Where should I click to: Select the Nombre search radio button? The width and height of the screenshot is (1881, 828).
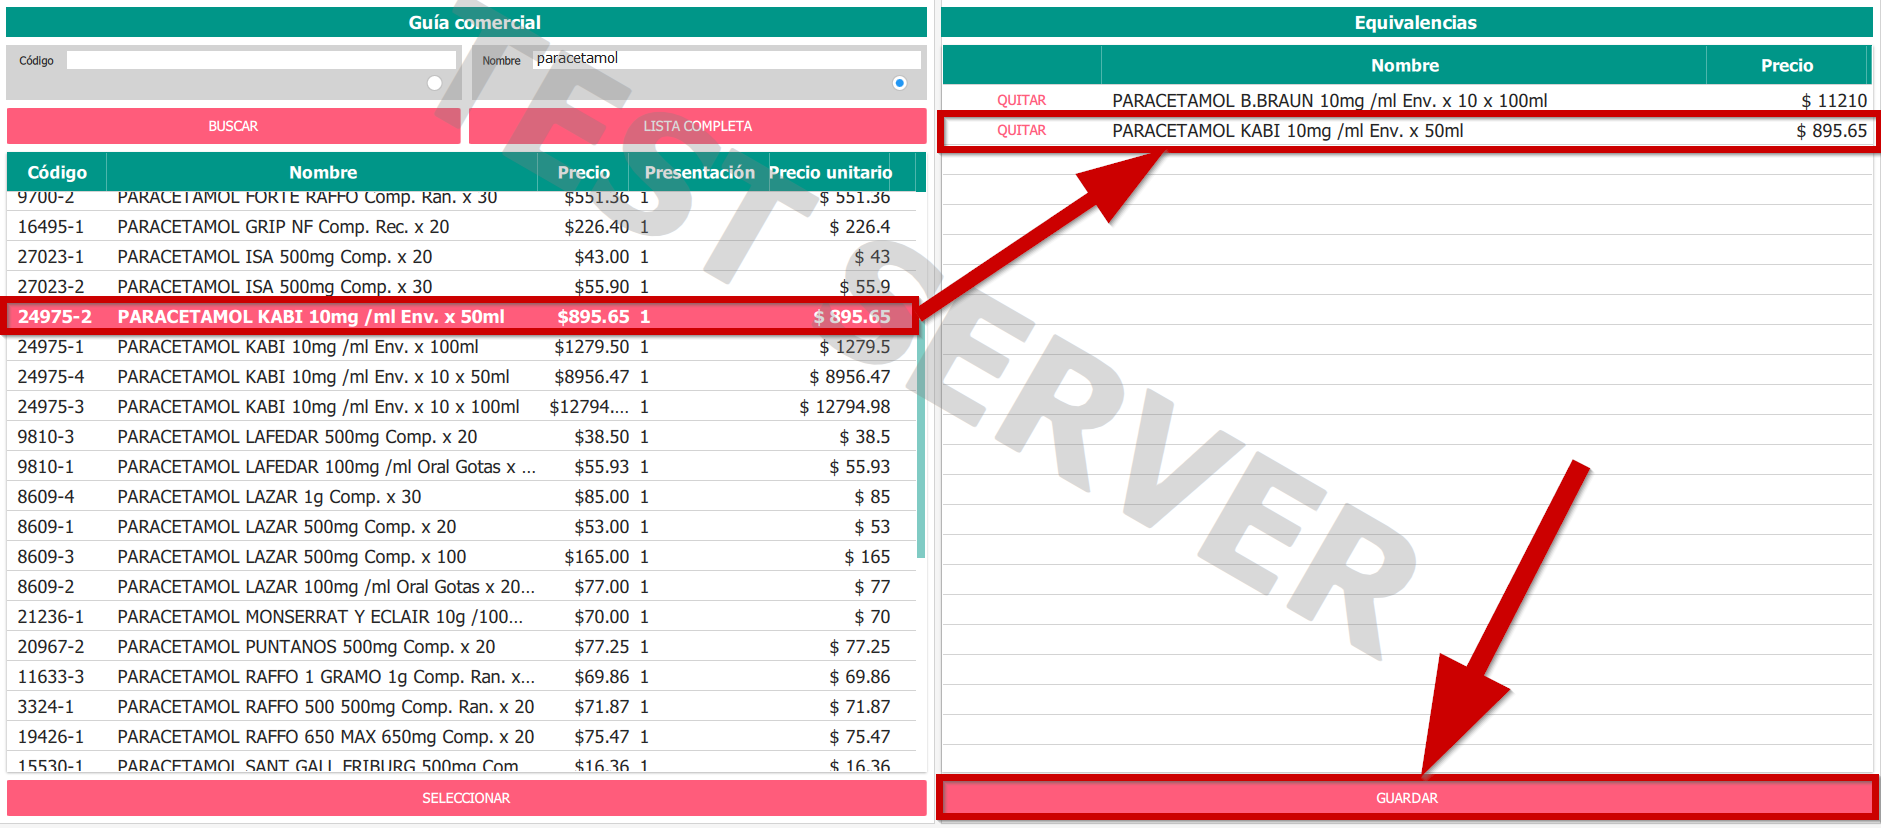899,83
